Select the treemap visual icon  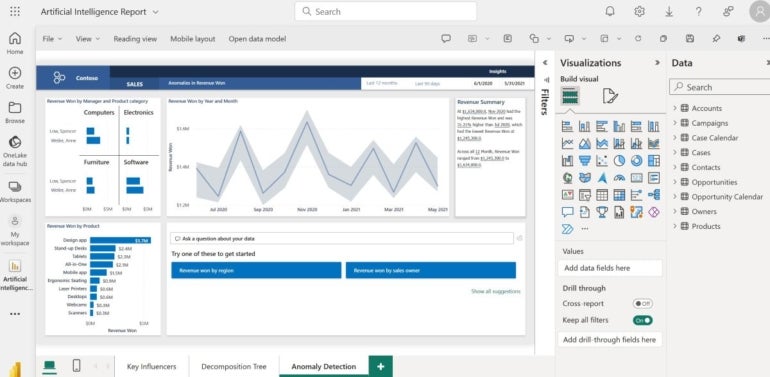click(654, 161)
